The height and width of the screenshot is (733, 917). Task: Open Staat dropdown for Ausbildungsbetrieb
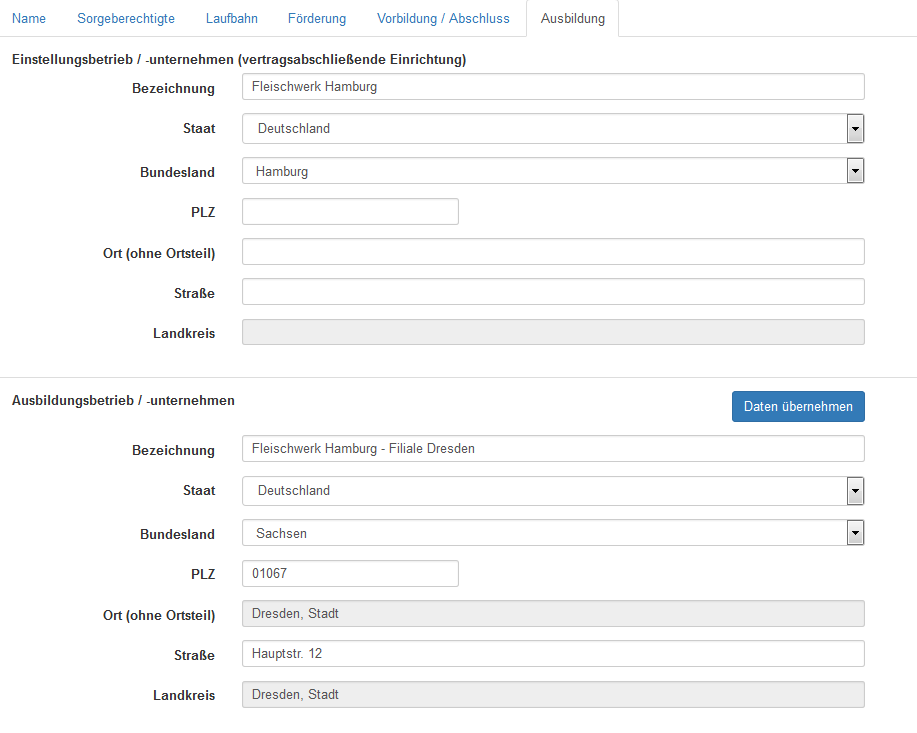coord(553,491)
